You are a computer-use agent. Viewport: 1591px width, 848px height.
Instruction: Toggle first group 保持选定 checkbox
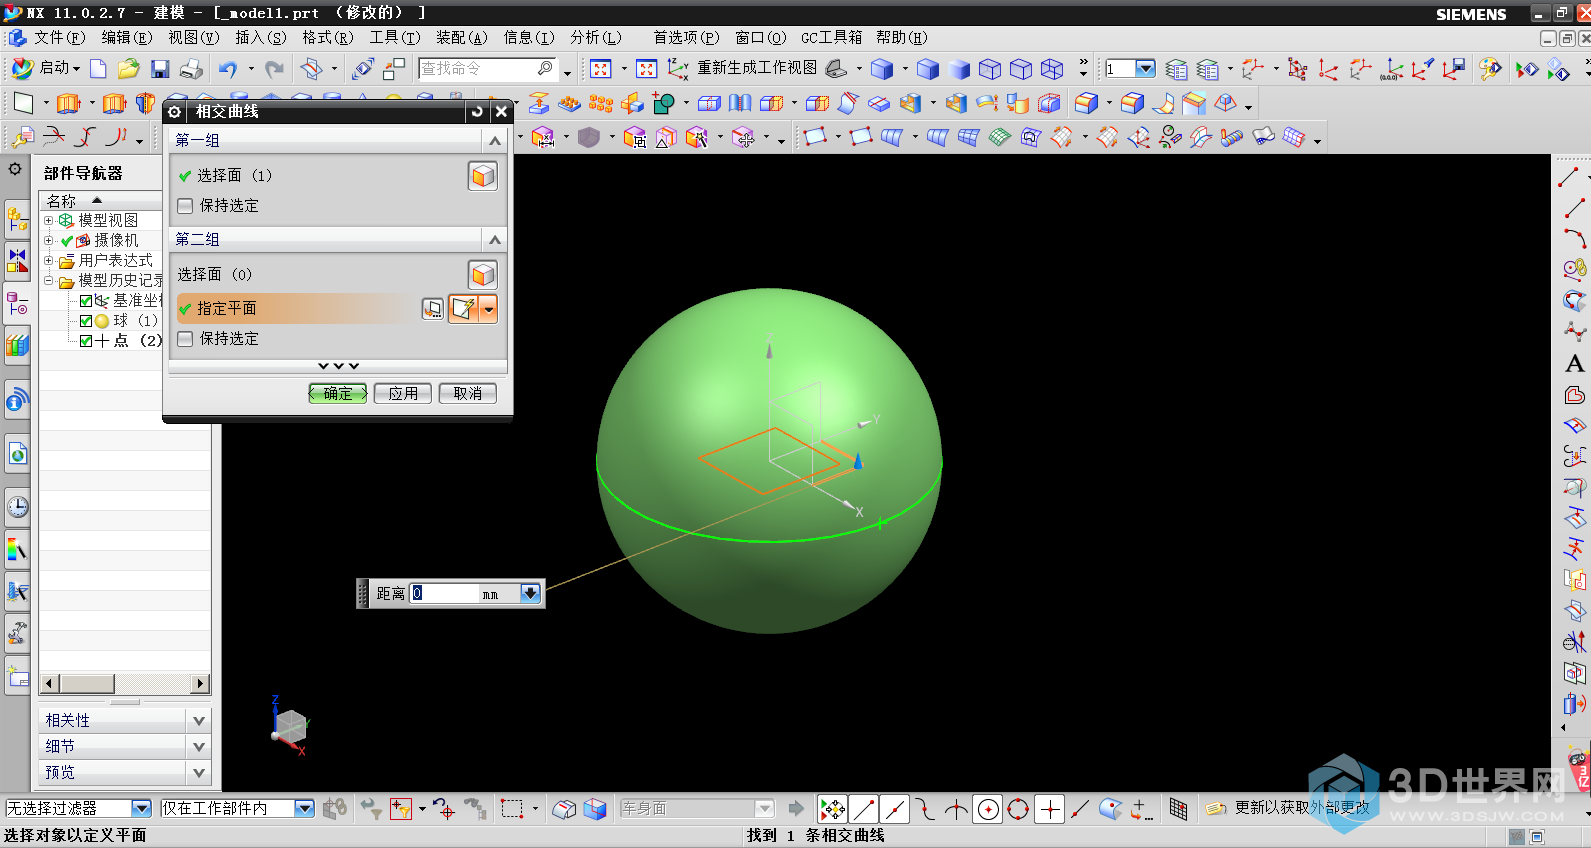click(185, 205)
